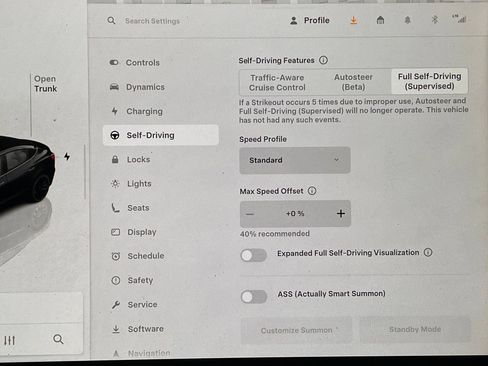This screenshot has height=366, width=488.
Task: Tap the cellular signal strength icon
Action: pos(459,19)
